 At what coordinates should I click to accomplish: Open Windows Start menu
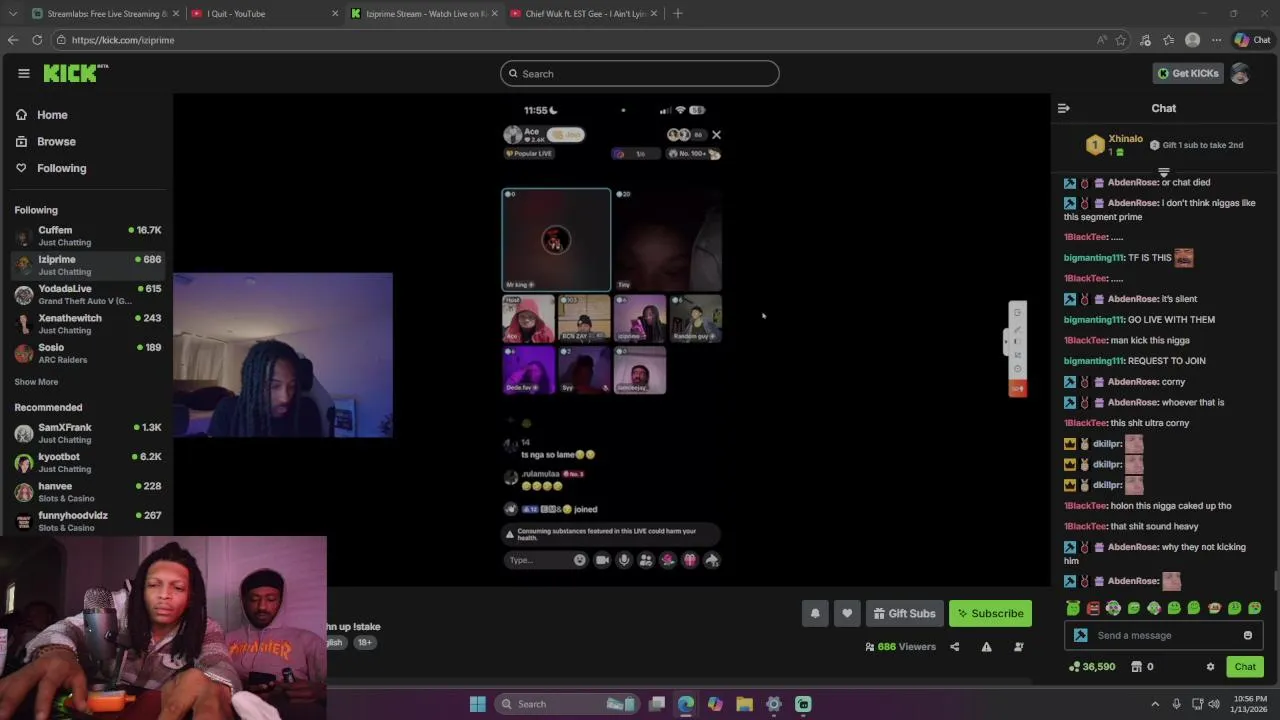[478, 704]
